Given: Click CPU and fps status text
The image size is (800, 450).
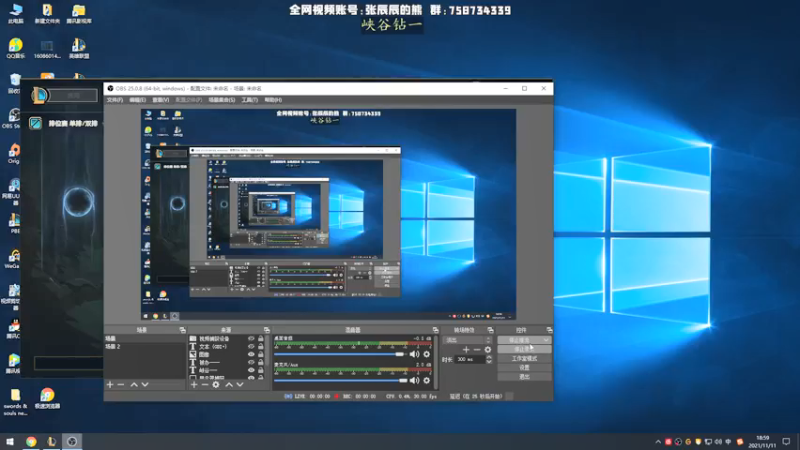Looking at the screenshot, I should (x=412, y=396).
